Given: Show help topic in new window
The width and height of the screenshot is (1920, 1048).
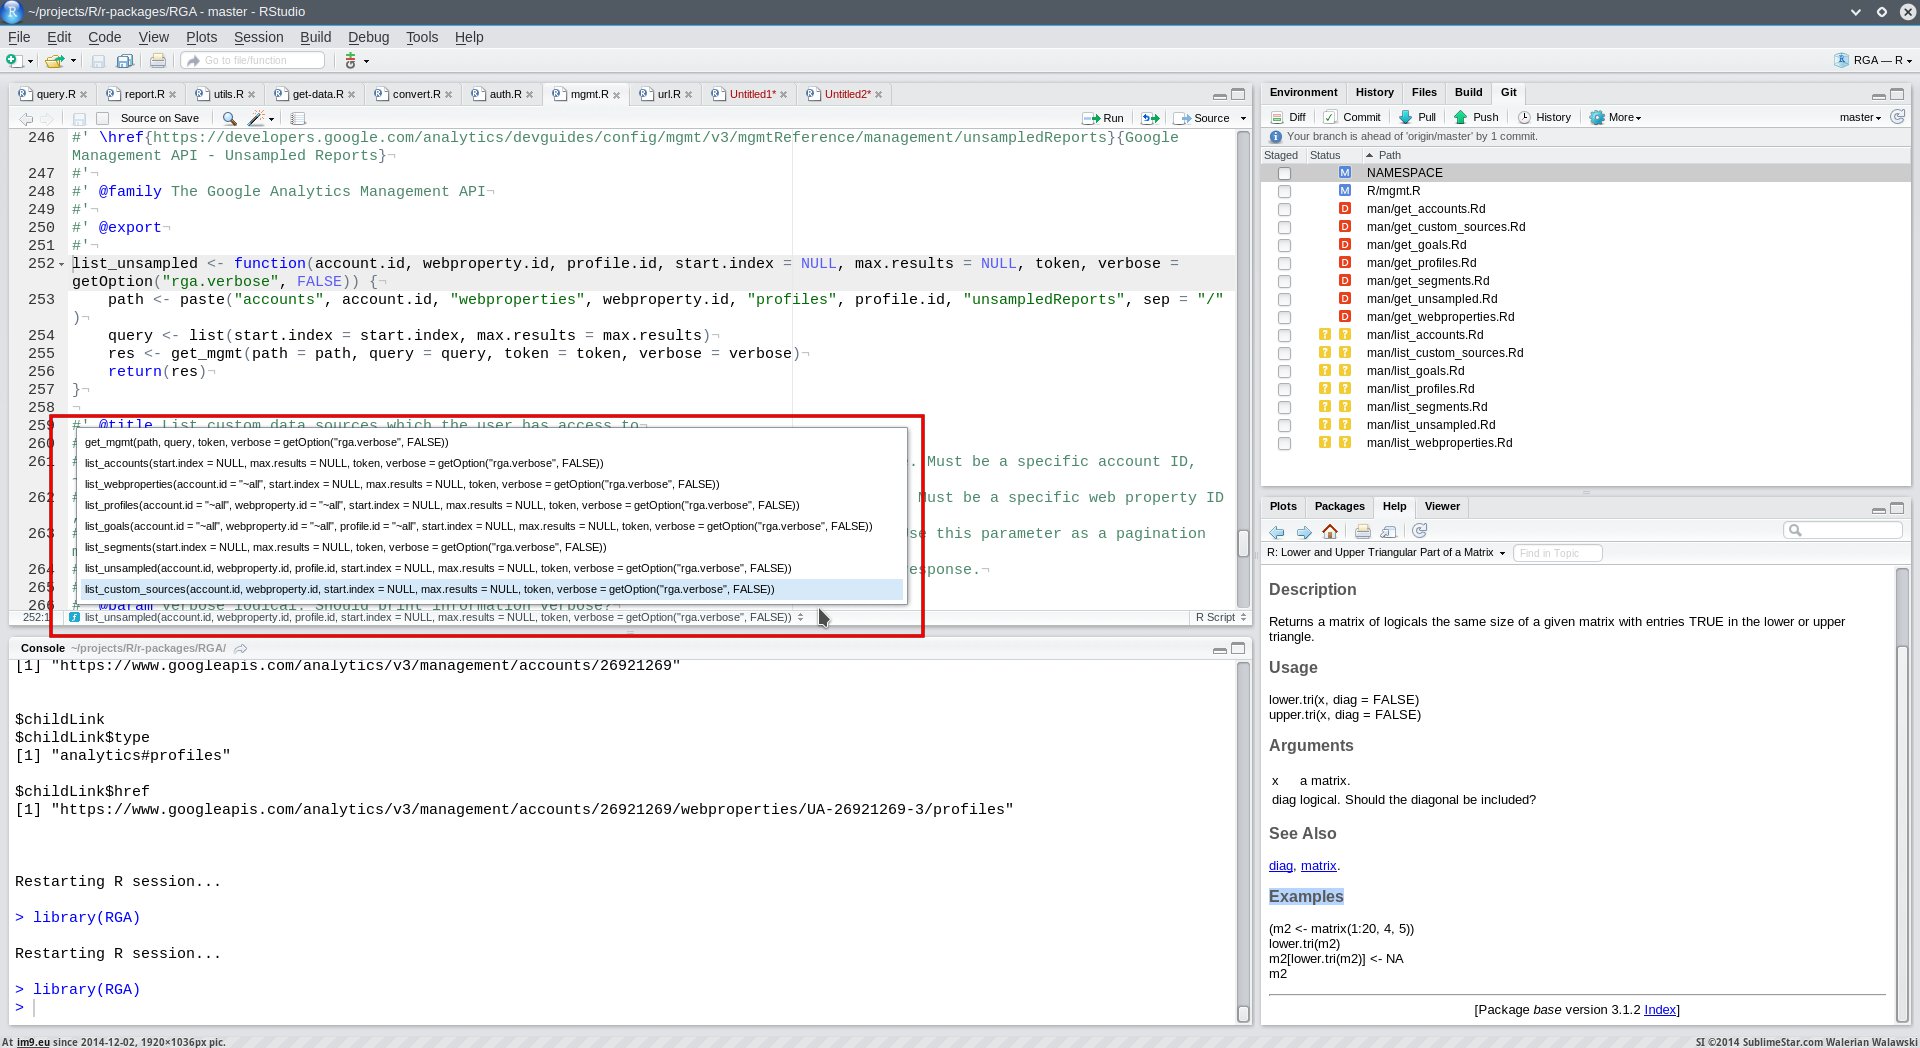Looking at the screenshot, I should point(1388,531).
